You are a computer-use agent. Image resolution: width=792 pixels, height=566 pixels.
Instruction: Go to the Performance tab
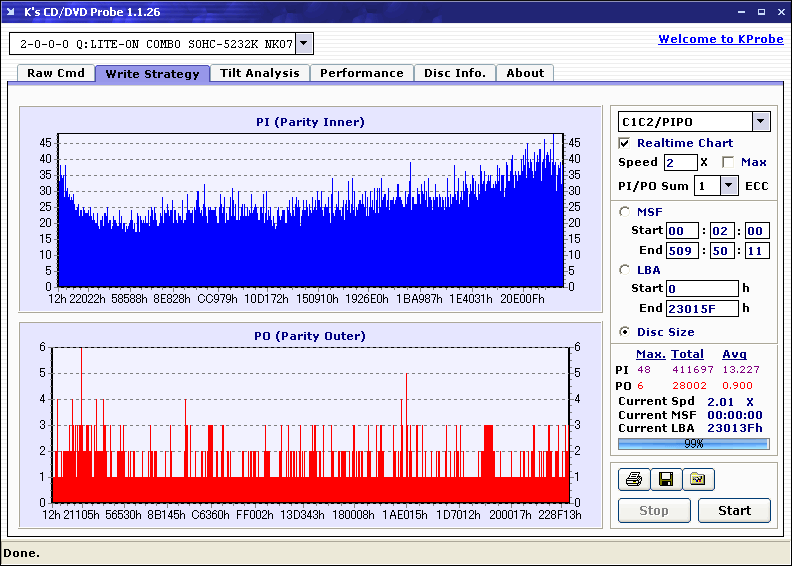coord(362,73)
